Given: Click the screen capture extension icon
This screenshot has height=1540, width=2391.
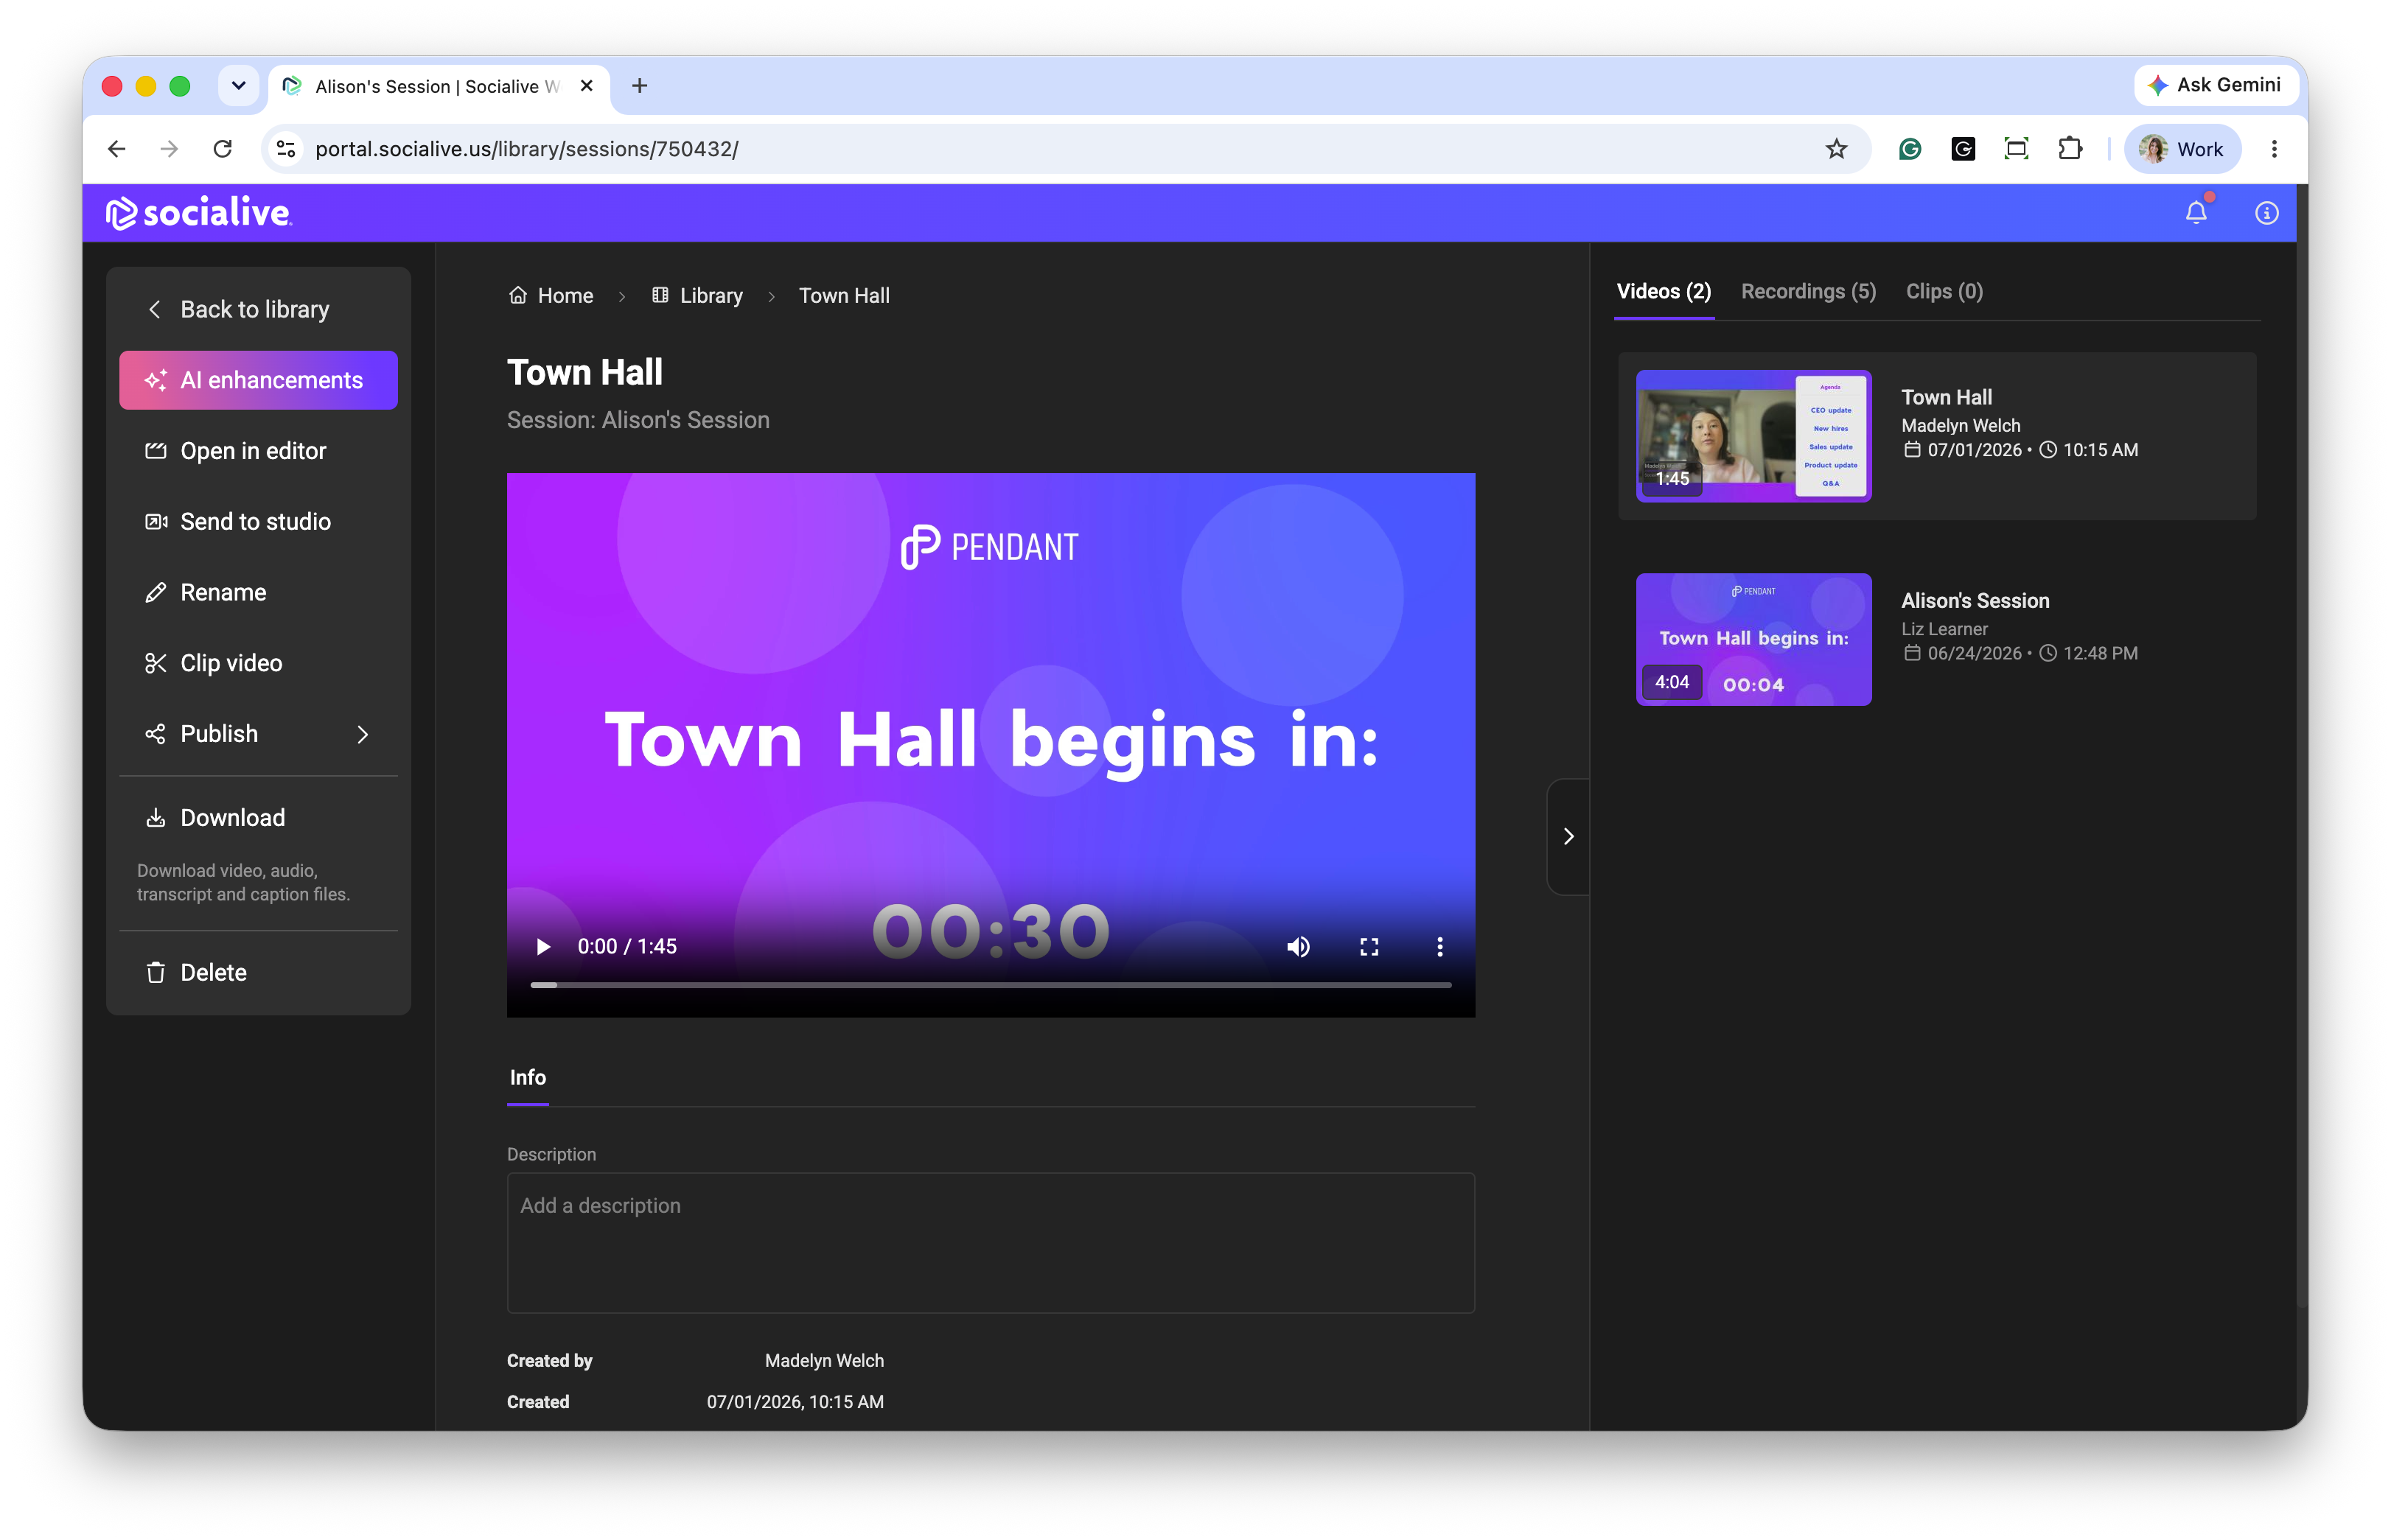Looking at the screenshot, I should (x=2016, y=149).
